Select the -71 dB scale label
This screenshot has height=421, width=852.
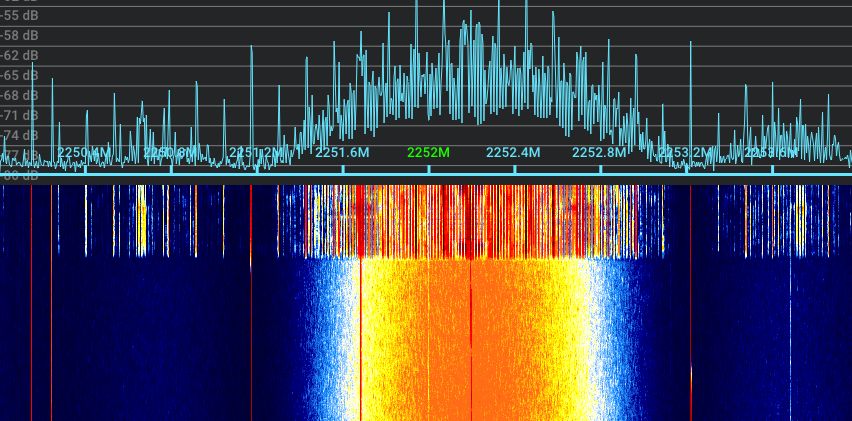tap(19, 115)
